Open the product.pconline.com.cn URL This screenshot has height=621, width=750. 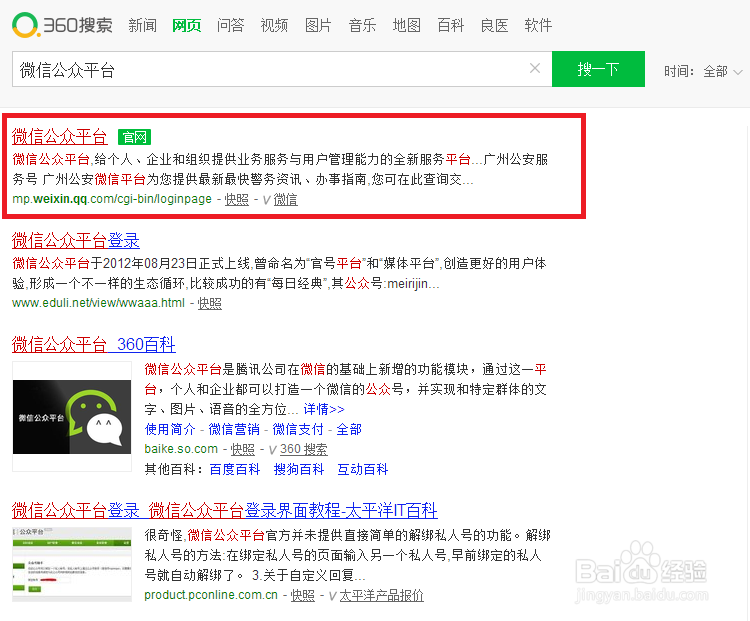tap(211, 595)
